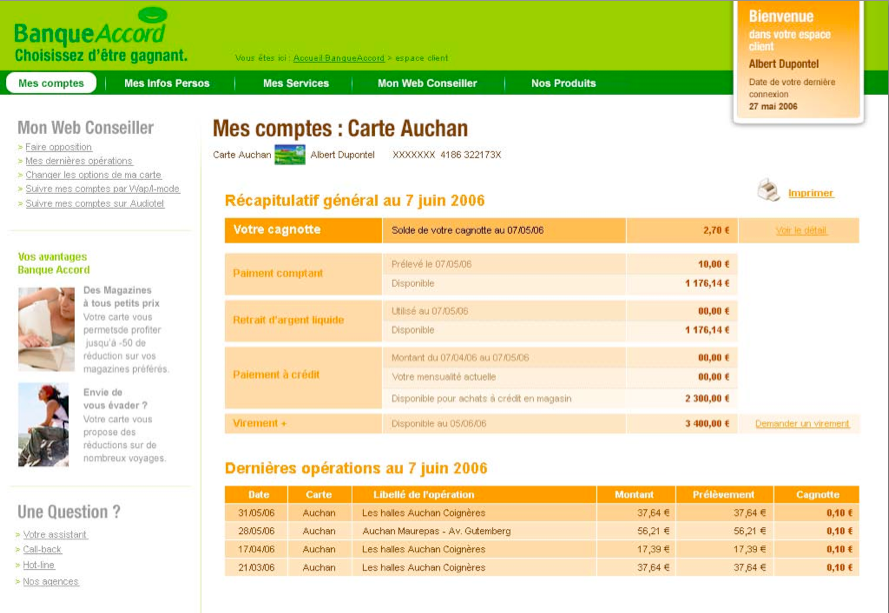
Task: Click the Solde de votre cagnotte au 07/05/06 text
Action: 468,230
